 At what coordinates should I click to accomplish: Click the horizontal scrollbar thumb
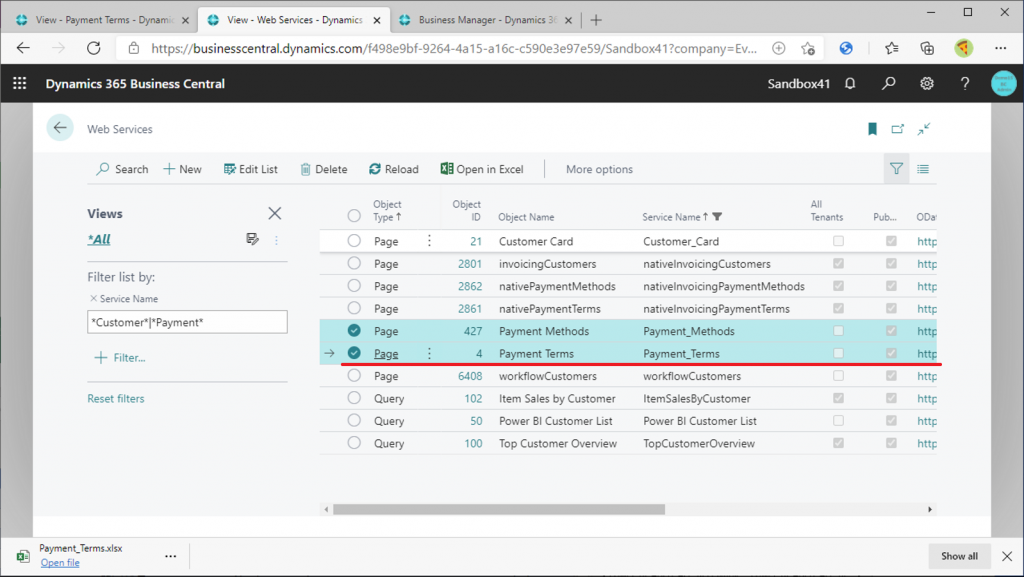[x=499, y=509]
